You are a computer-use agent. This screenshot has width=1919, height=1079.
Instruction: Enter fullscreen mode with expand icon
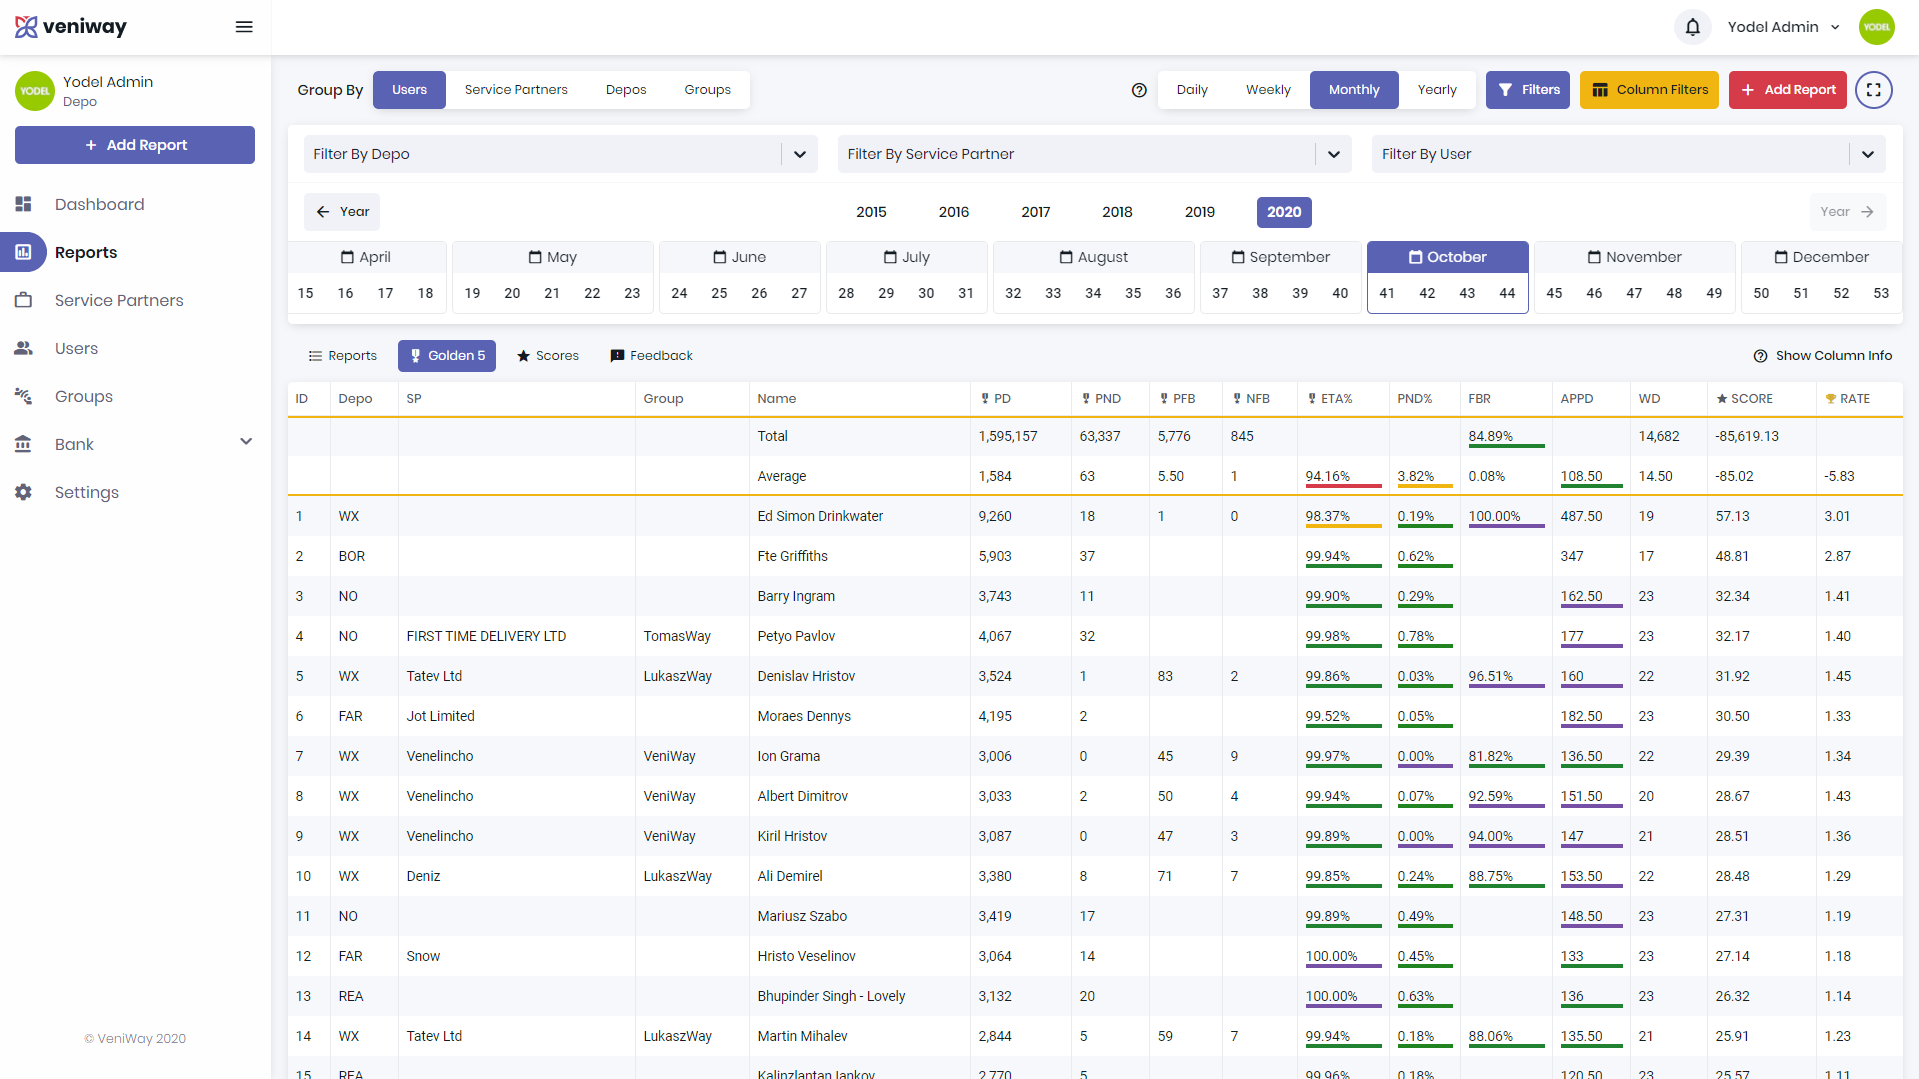point(1873,90)
